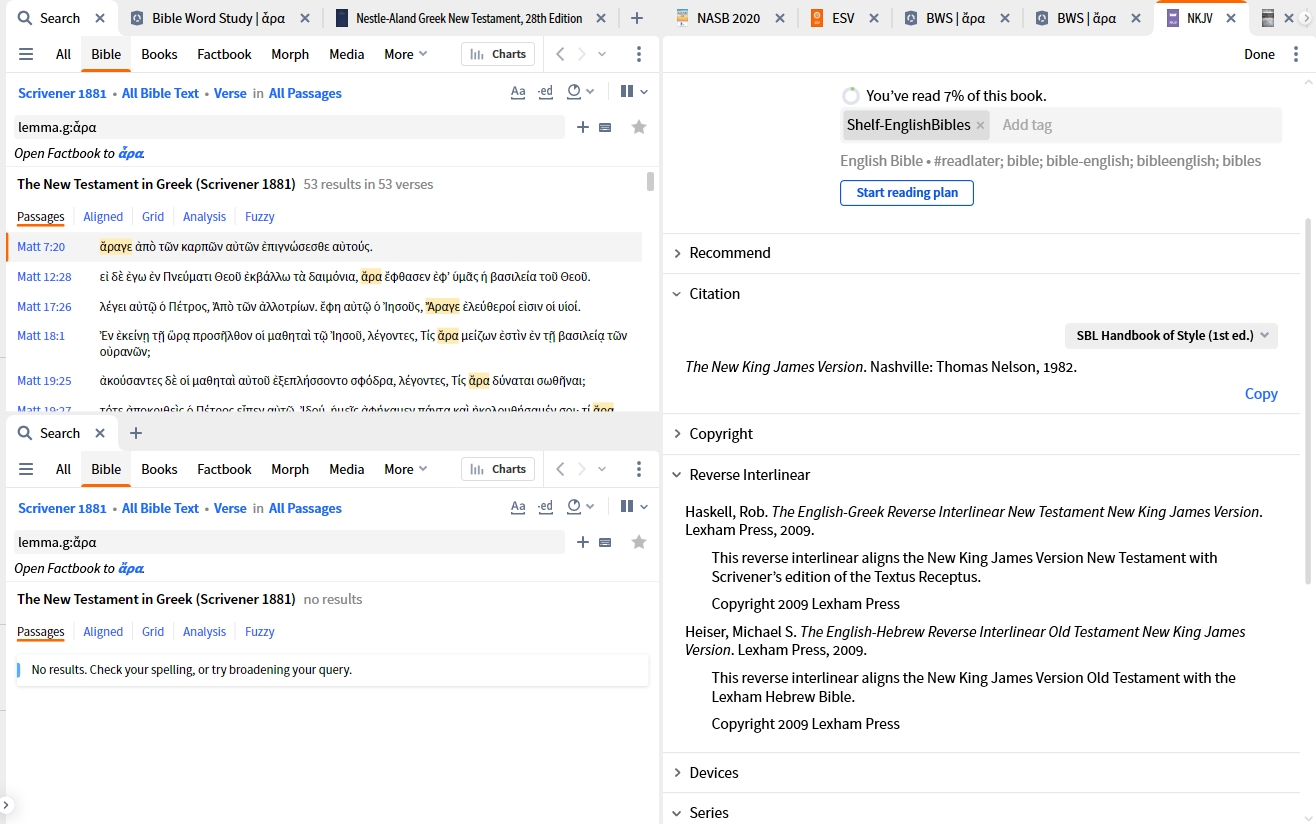Screen dimensions: 1316x824
Task: Open the circular search options dropdown in upper panel
Action: [x=580, y=92]
